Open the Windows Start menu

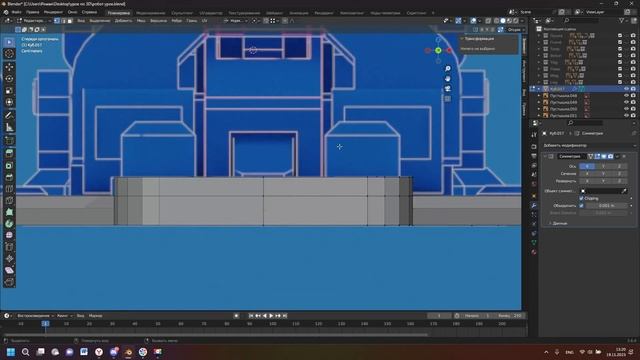(x=11, y=352)
